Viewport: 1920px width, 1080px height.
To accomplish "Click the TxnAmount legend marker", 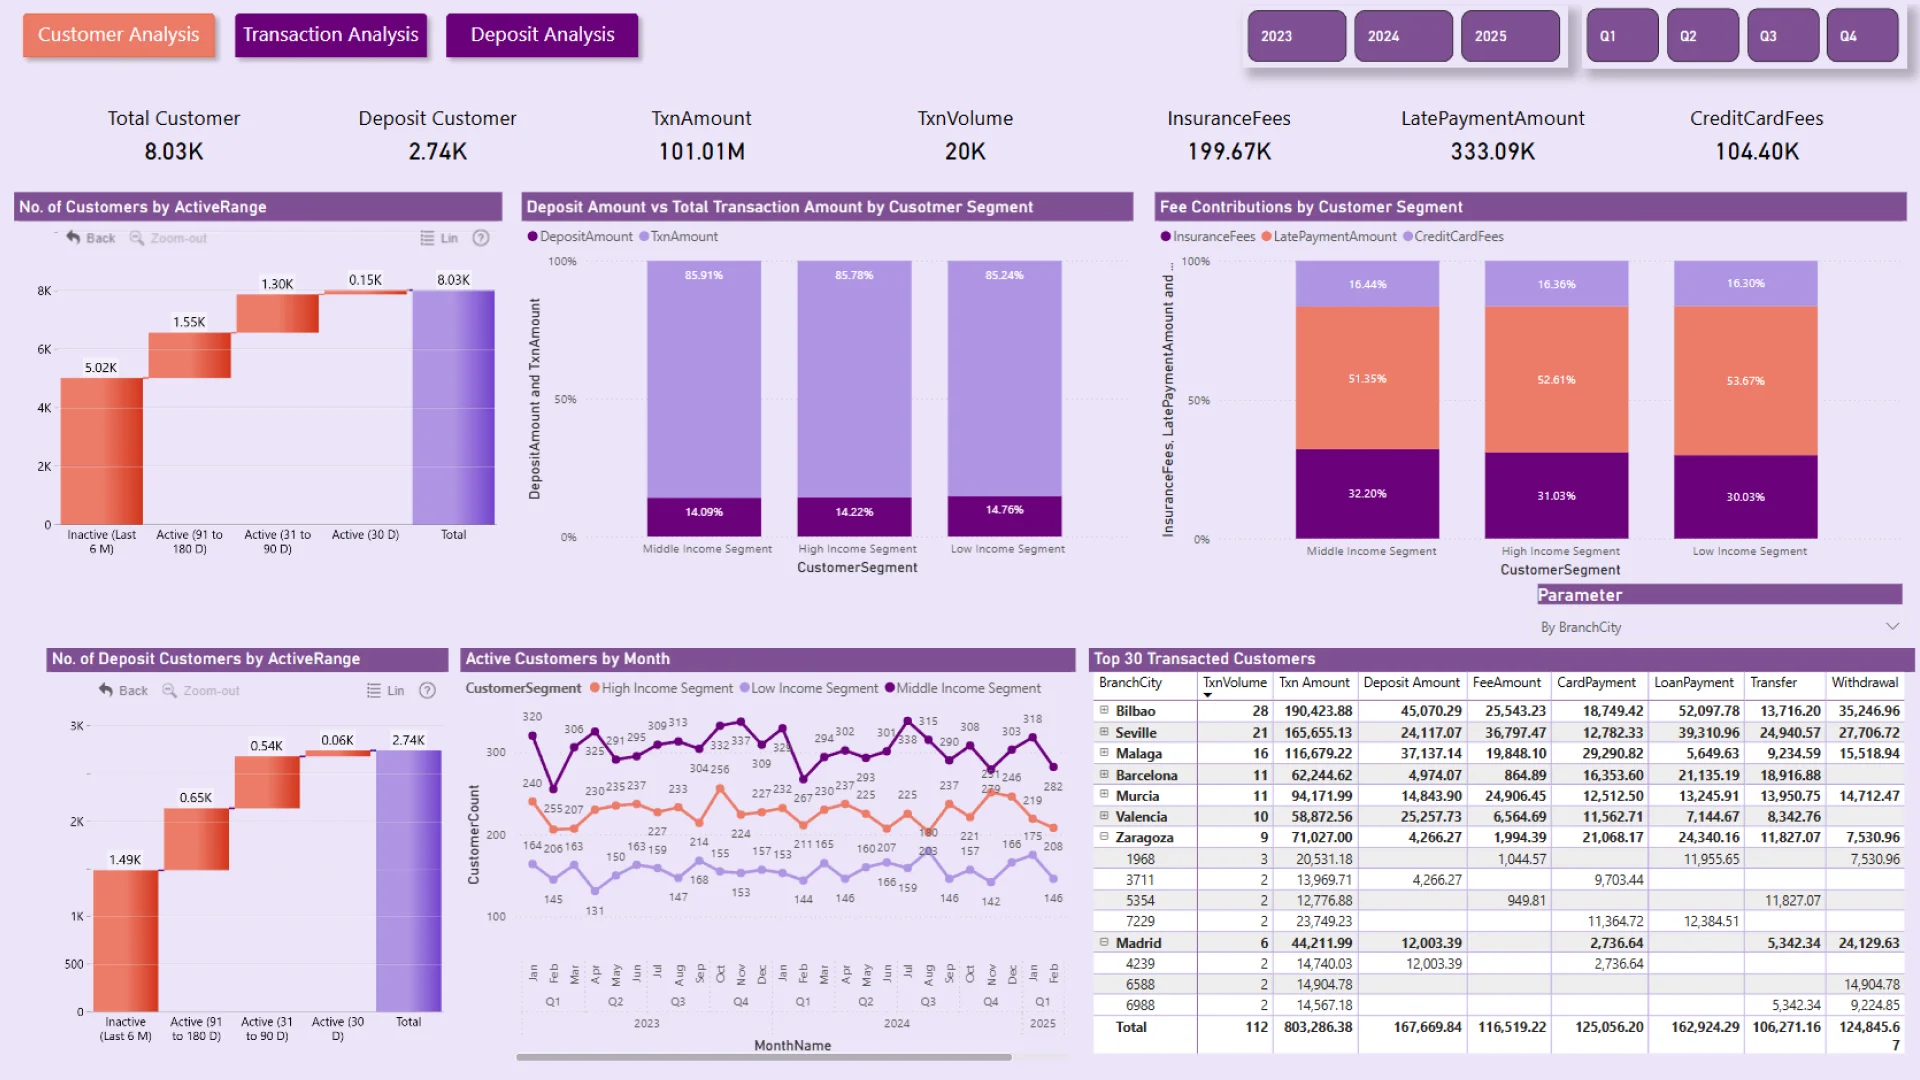I will click(x=644, y=237).
